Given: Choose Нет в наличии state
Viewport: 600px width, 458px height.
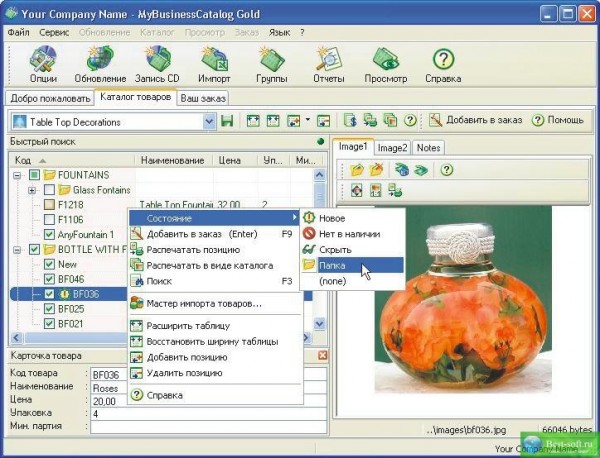Looking at the screenshot, I should pos(352,234).
